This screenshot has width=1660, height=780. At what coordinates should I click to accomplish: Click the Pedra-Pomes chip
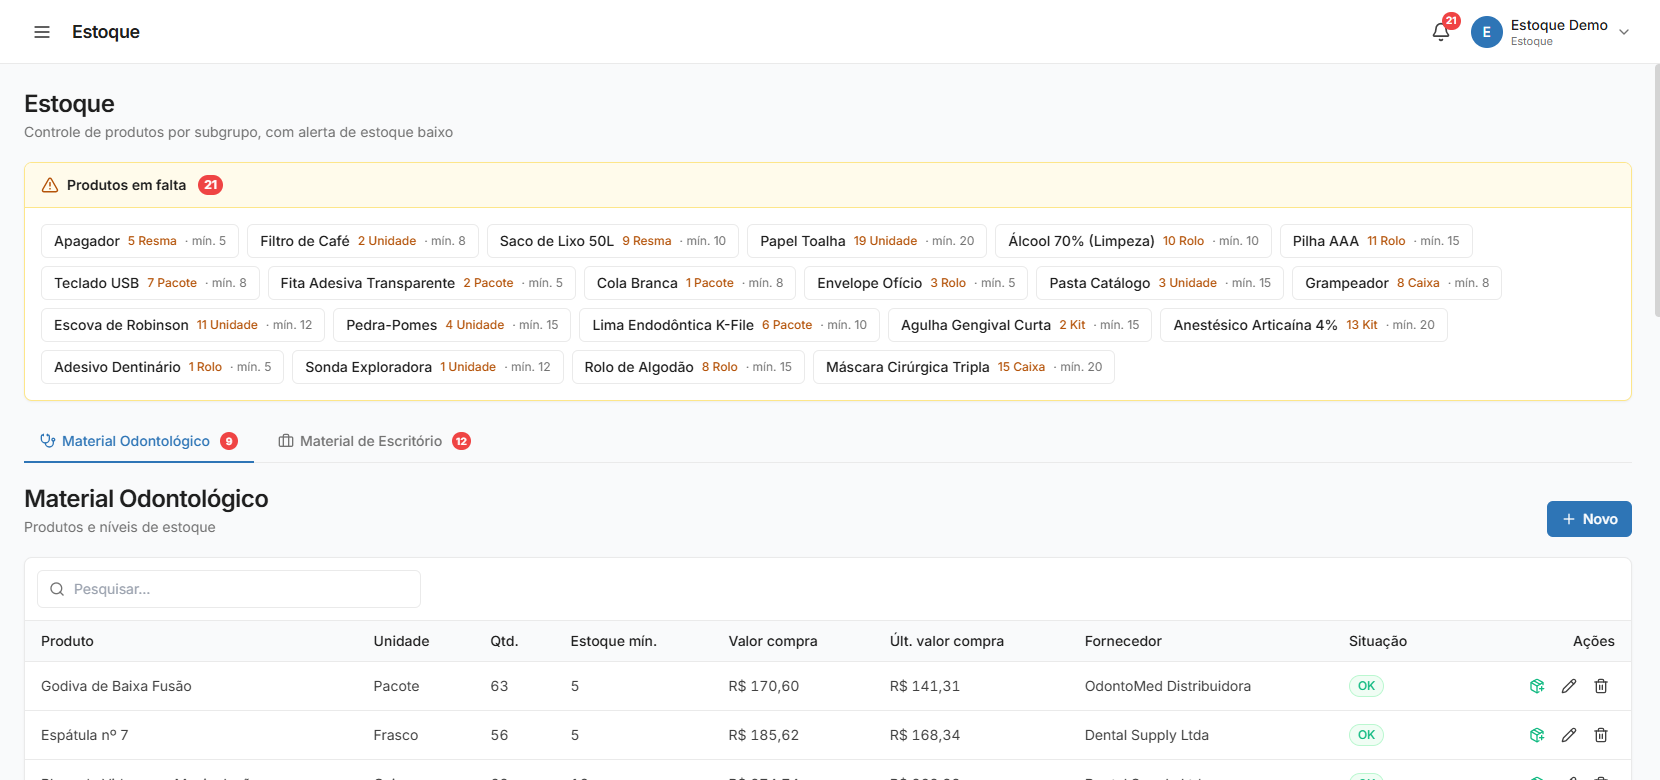(452, 325)
